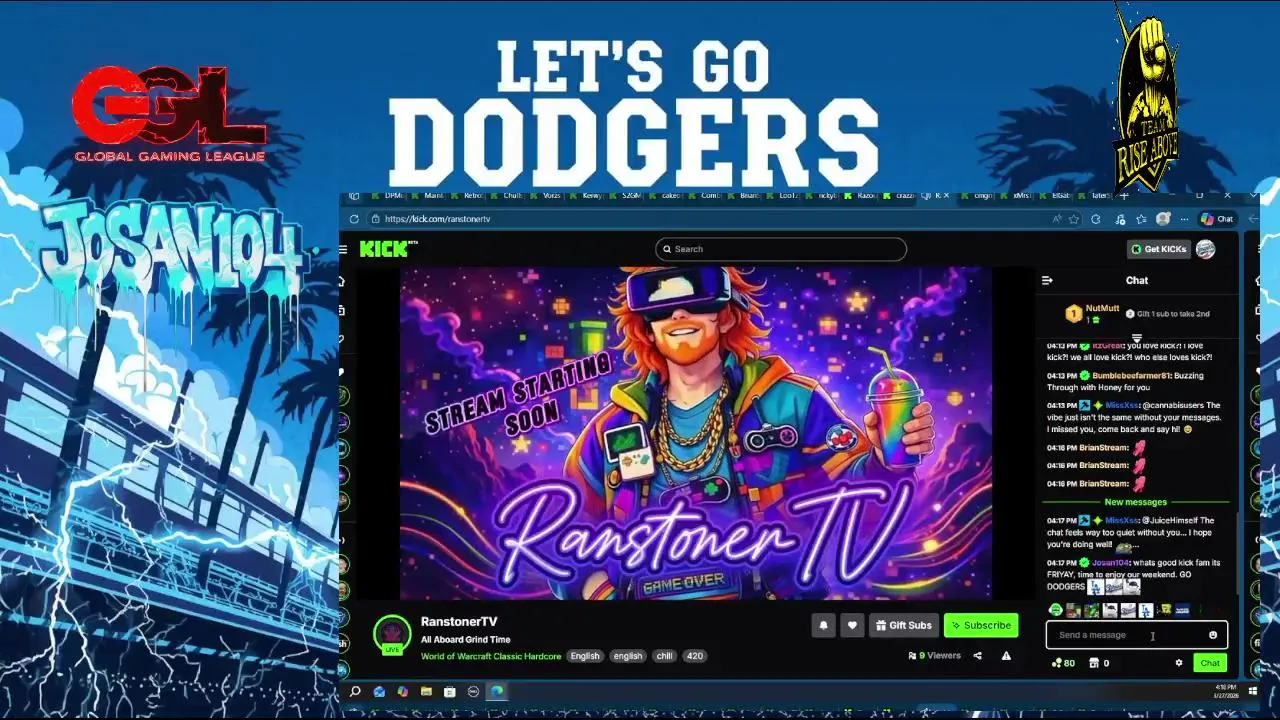
Task: Click the Kick search field
Action: pyautogui.click(x=781, y=249)
